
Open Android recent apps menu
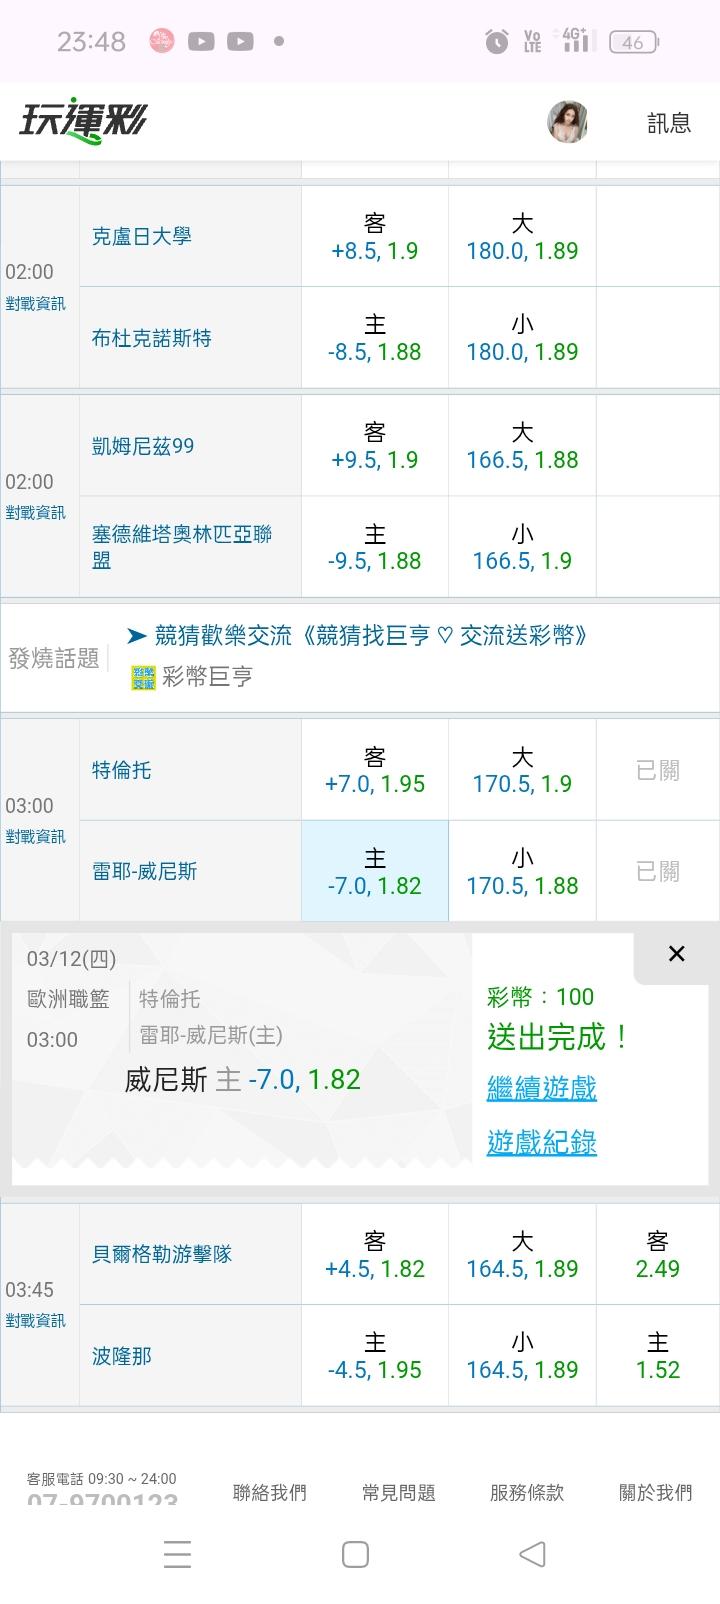click(177, 1554)
